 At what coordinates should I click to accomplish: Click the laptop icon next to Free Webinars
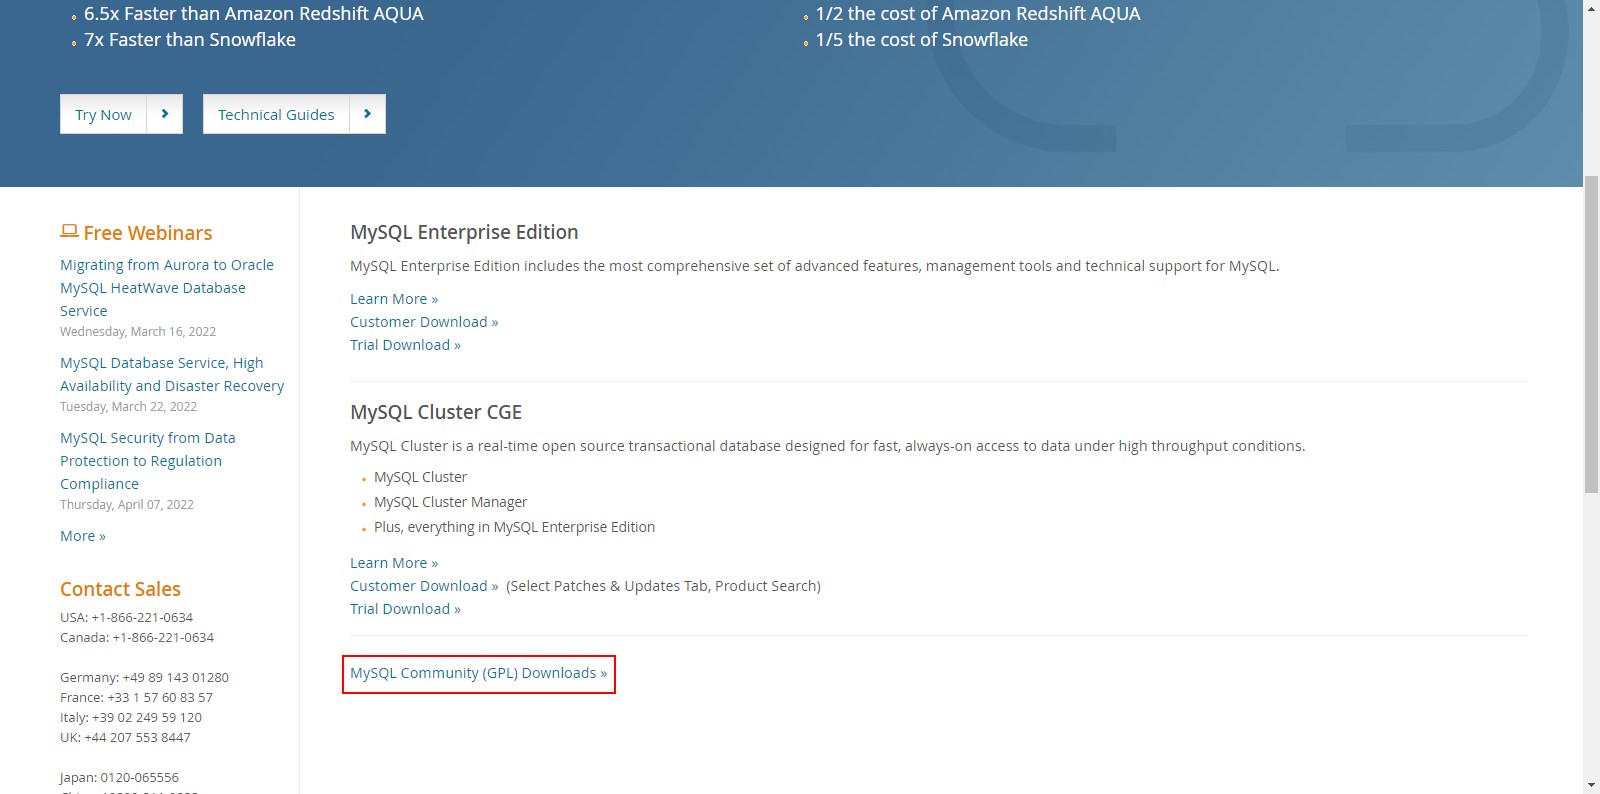coord(69,231)
